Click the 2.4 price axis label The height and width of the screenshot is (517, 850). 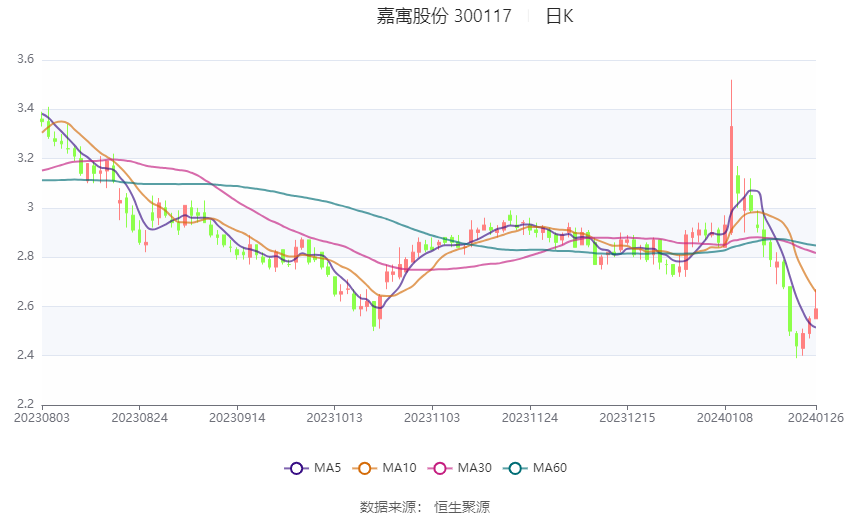click(25, 355)
